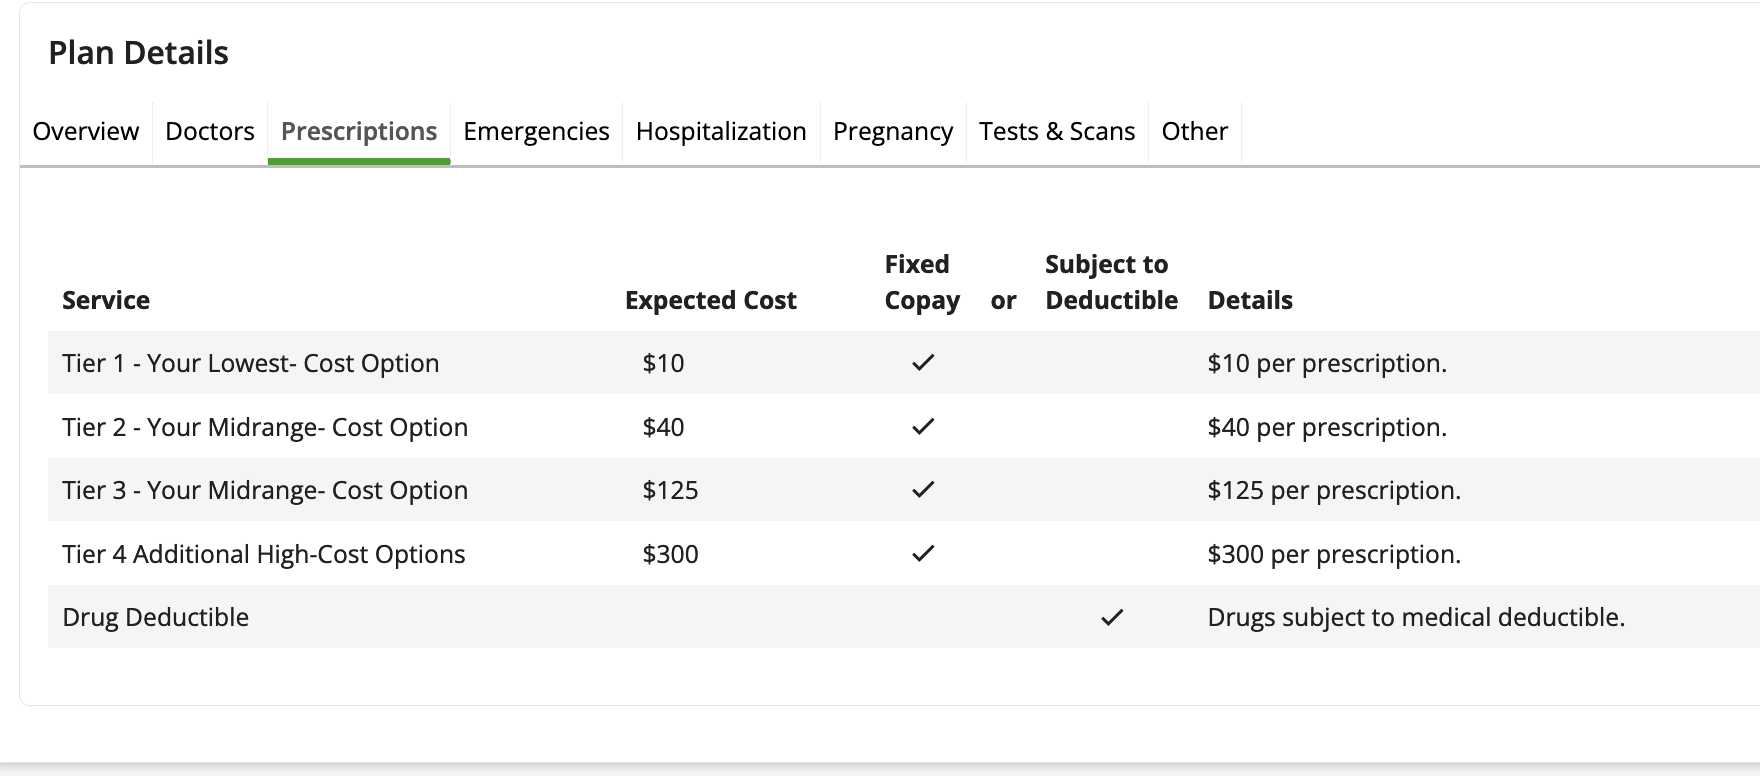The width and height of the screenshot is (1760, 776).
Task: Click the Service column header
Action: click(106, 300)
